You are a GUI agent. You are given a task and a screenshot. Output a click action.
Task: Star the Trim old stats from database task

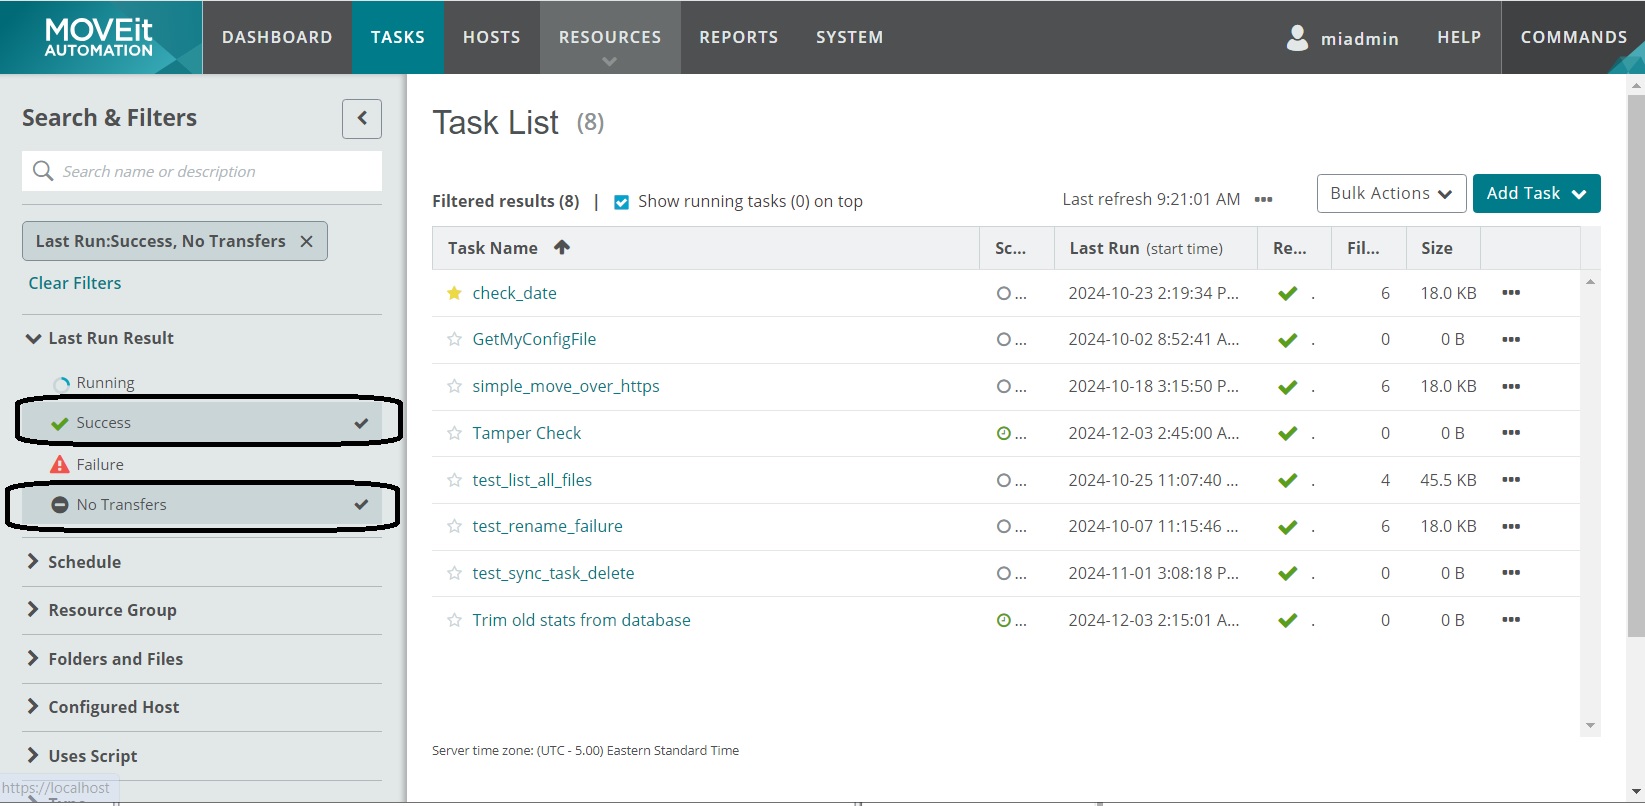(x=454, y=620)
